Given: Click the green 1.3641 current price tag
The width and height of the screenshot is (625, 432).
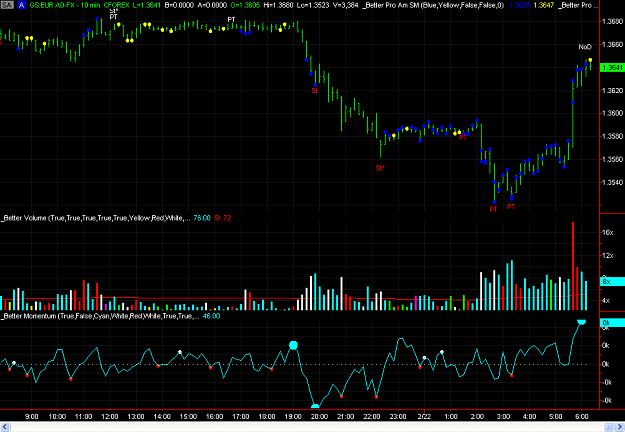Looking at the screenshot, I should pyautogui.click(x=612, y=67).
